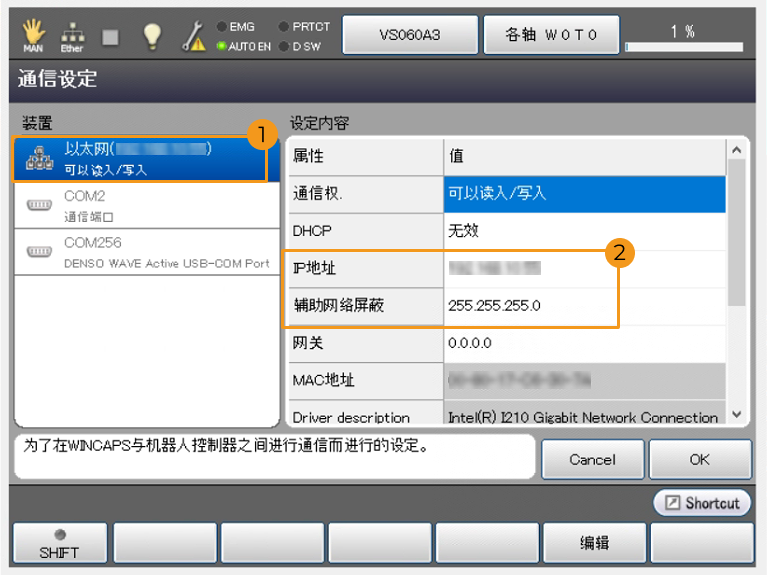This screenshot has height=575, width=767.
Task: Click the Driver description label
Action: [366, 413]
